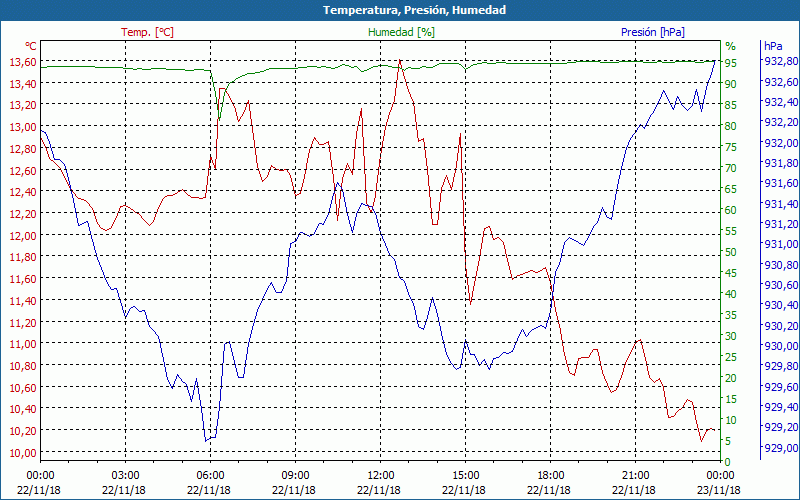
Task: Click temperature axis value '10,00'
Action: coord(23,453)
